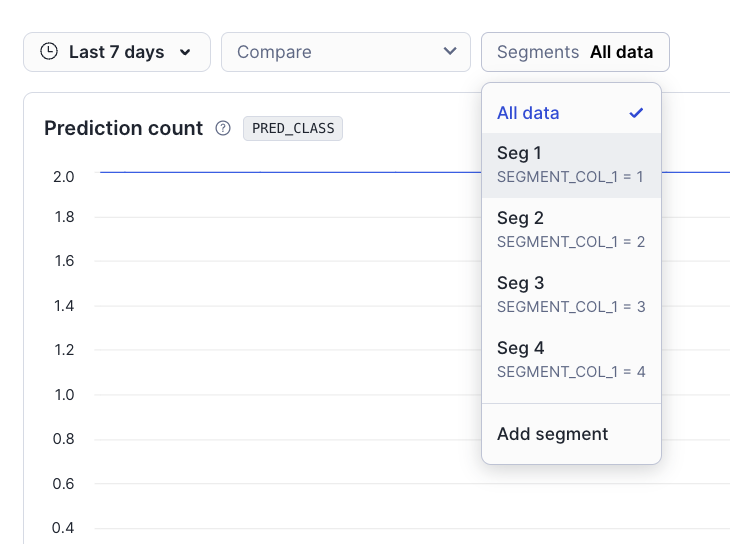Click the Prediction count chart title

[x=124, y=128]
